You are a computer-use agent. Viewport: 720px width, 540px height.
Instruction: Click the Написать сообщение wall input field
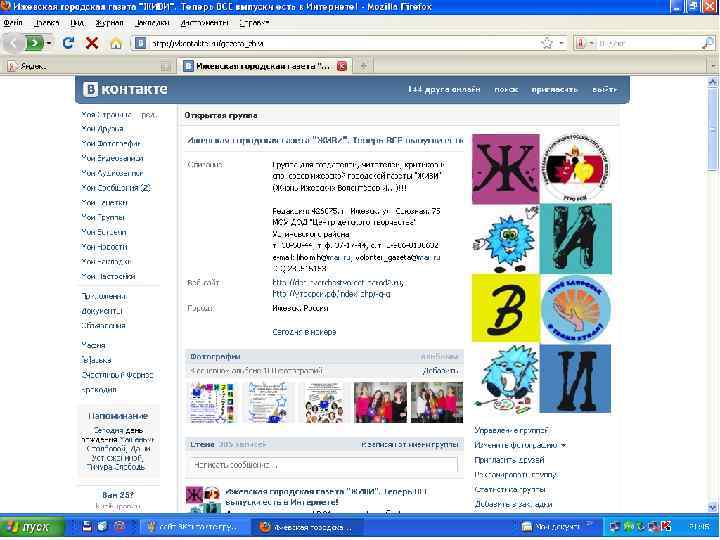pos(323,465)
